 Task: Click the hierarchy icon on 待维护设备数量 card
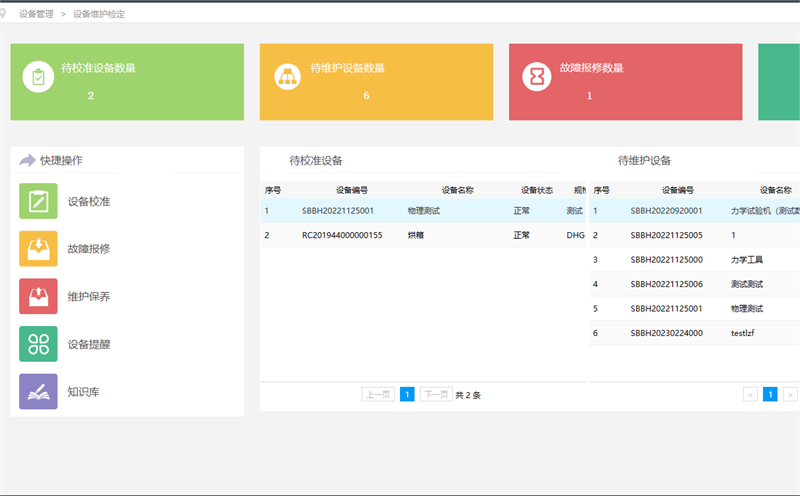click(x=288, y=77)
